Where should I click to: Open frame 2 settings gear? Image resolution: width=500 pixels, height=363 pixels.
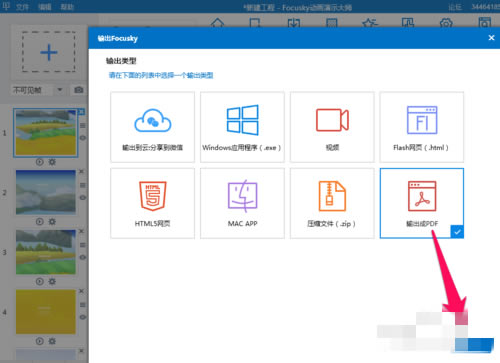click(x=52, y=222)
